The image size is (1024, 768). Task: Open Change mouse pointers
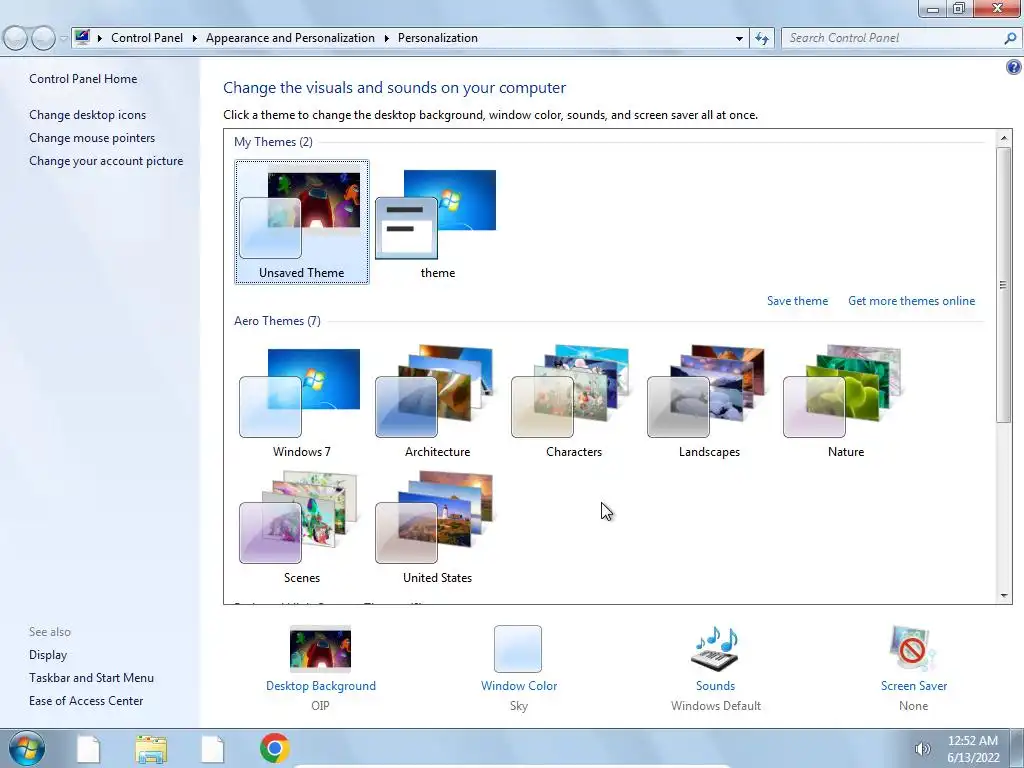92,138
